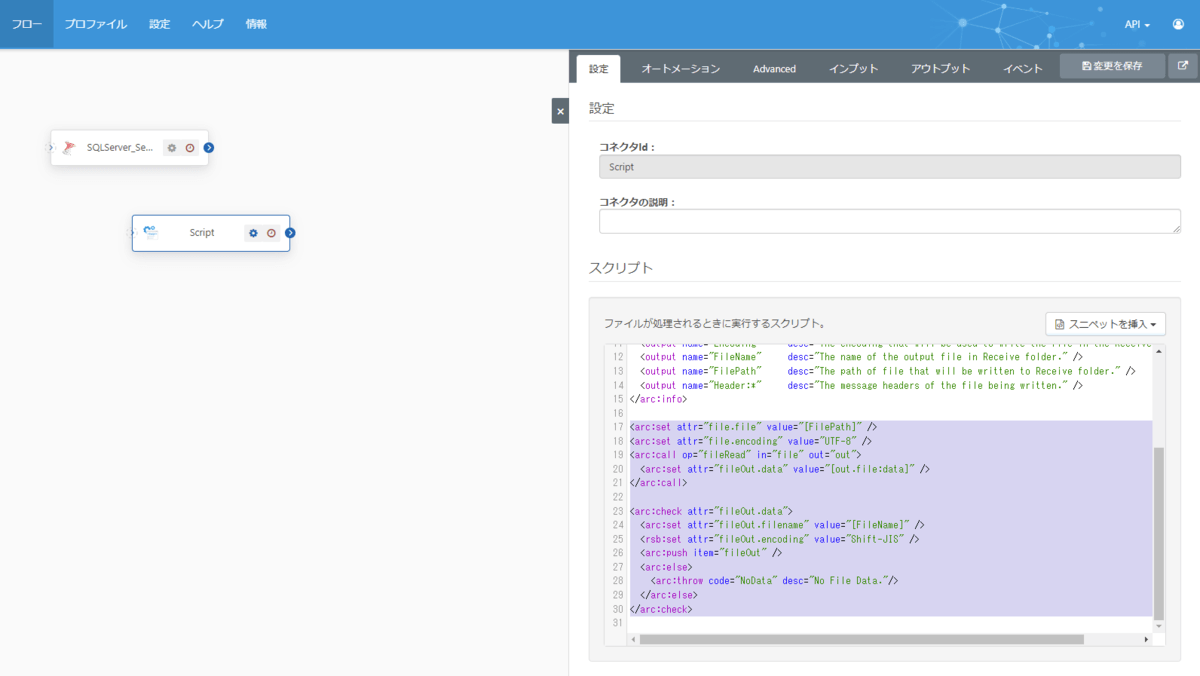
Task: Select the Advanced tab
Action: [774, 69]
